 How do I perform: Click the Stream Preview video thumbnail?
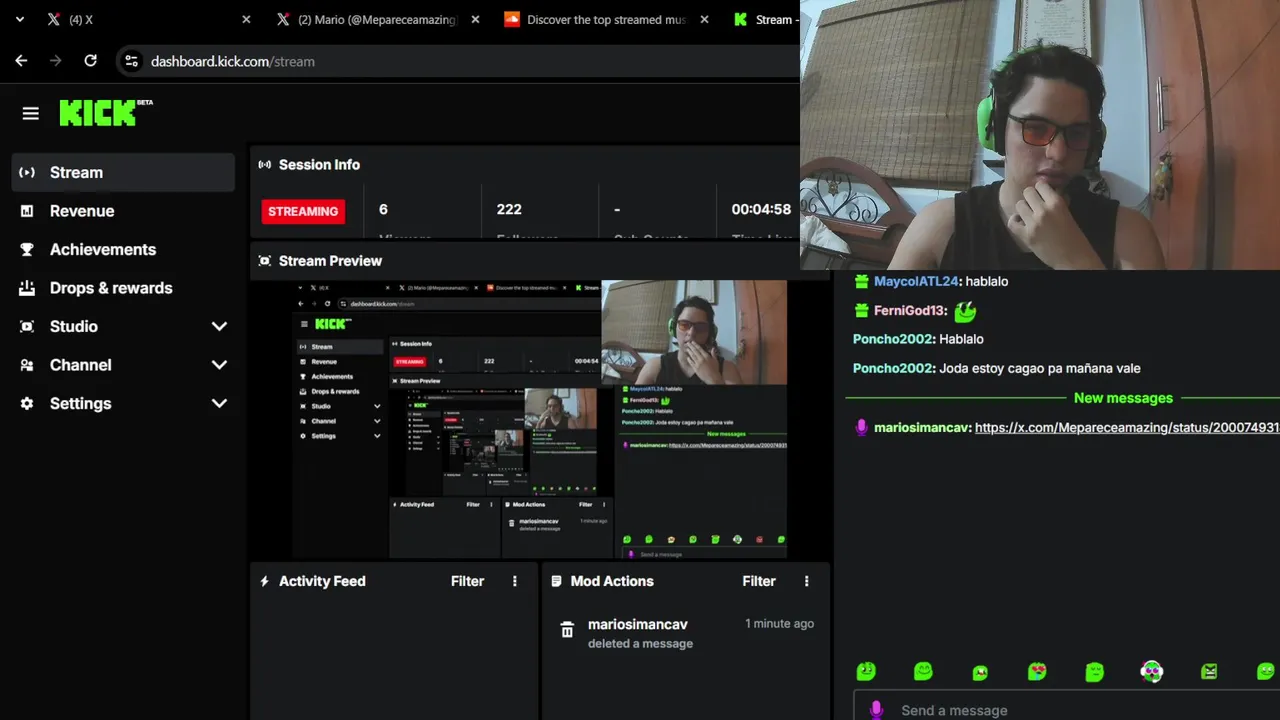click(540, 419)
